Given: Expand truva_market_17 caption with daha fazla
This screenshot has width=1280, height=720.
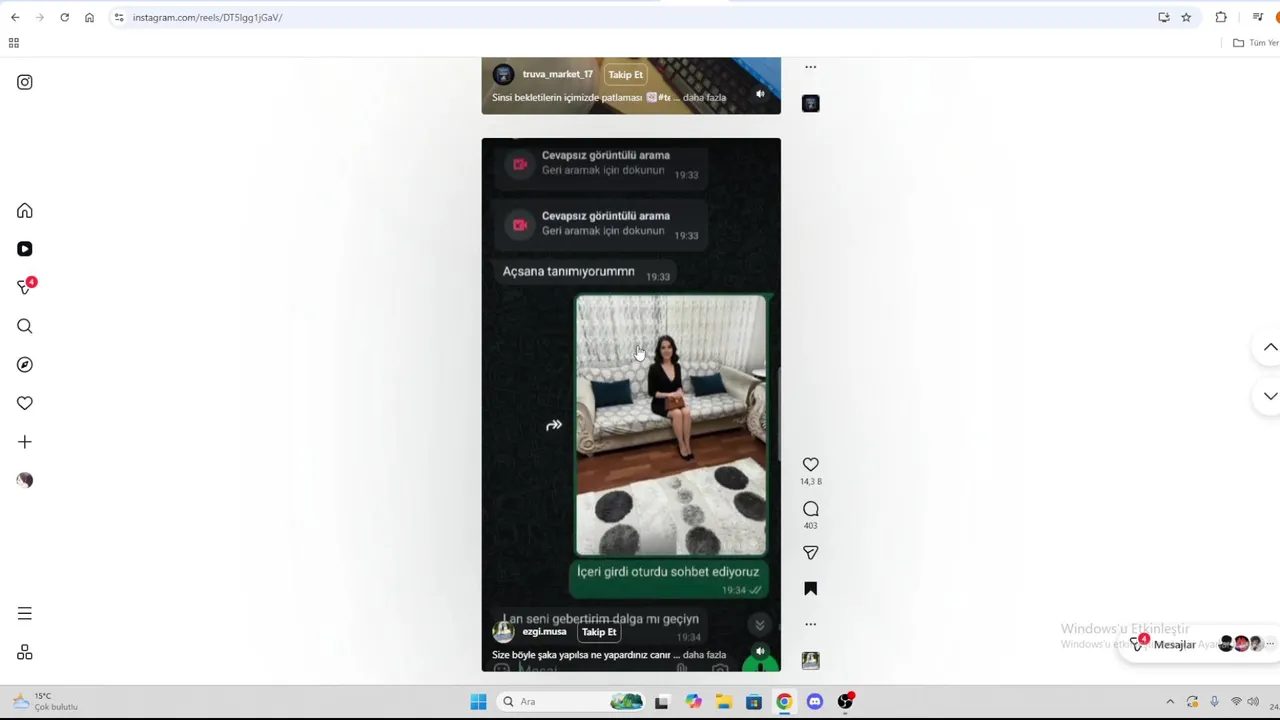Looking at the screenshot, I should coord(704,98).
